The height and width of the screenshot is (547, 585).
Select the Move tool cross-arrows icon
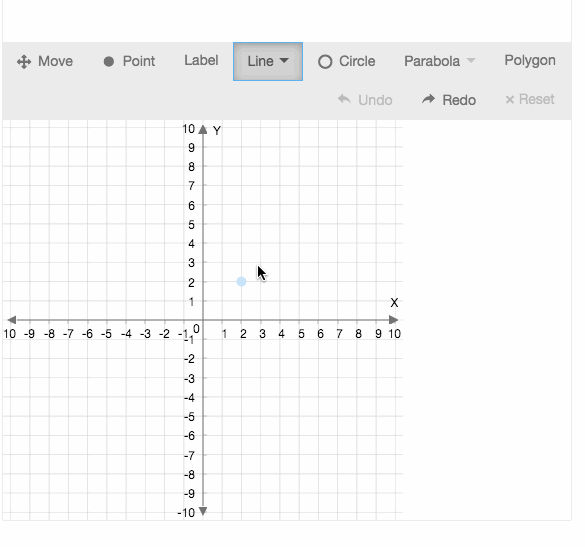tap(24, 62)
